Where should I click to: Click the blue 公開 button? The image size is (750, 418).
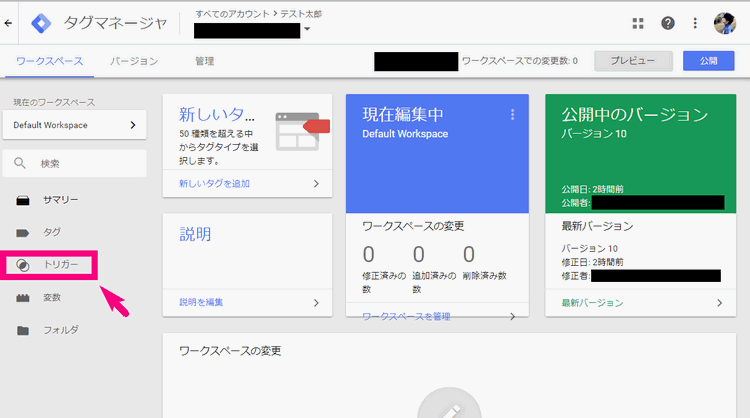click(708, 61)
